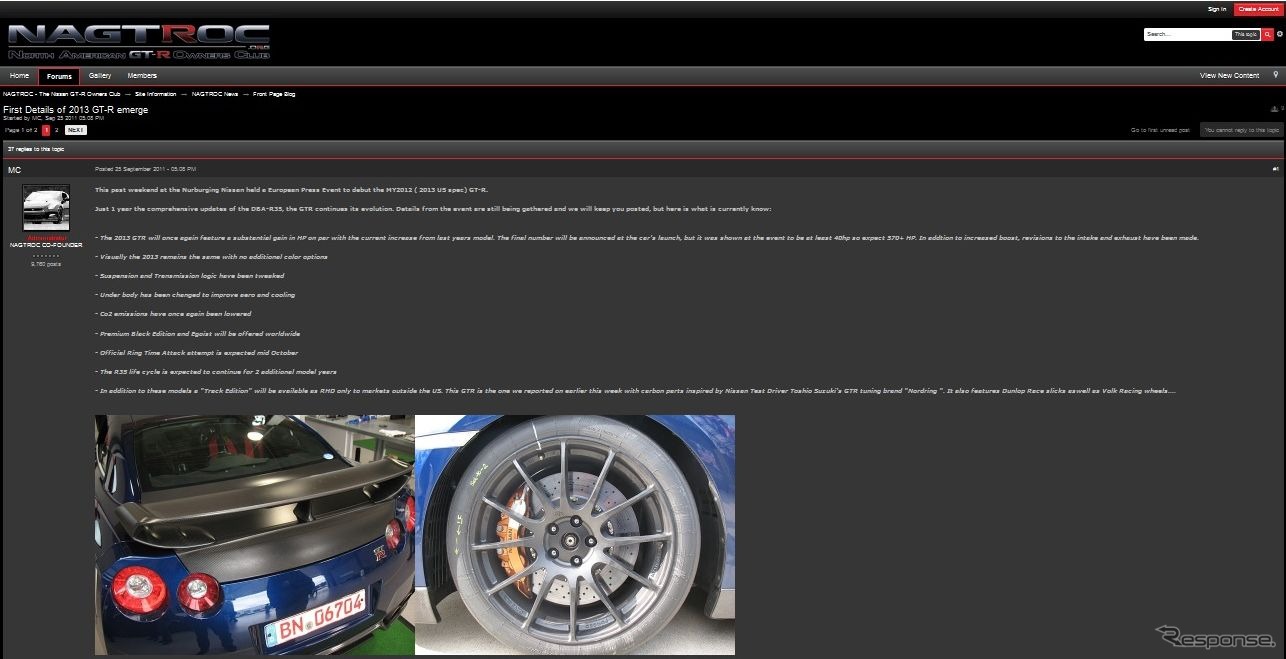This screenshot has width=1286, height=659.
Task: Click the 'Started by MC, Sep 25 2011' line
Action: (x=54, y=118)
